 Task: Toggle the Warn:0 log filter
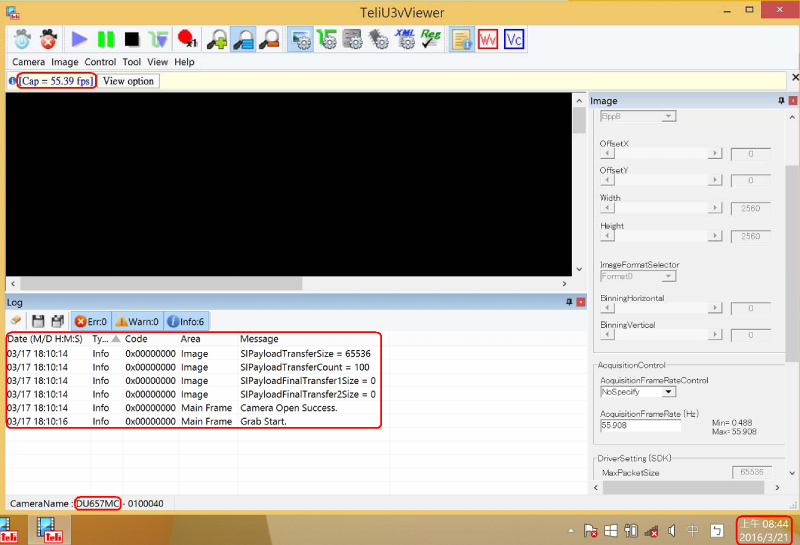(x=136, y=321)
